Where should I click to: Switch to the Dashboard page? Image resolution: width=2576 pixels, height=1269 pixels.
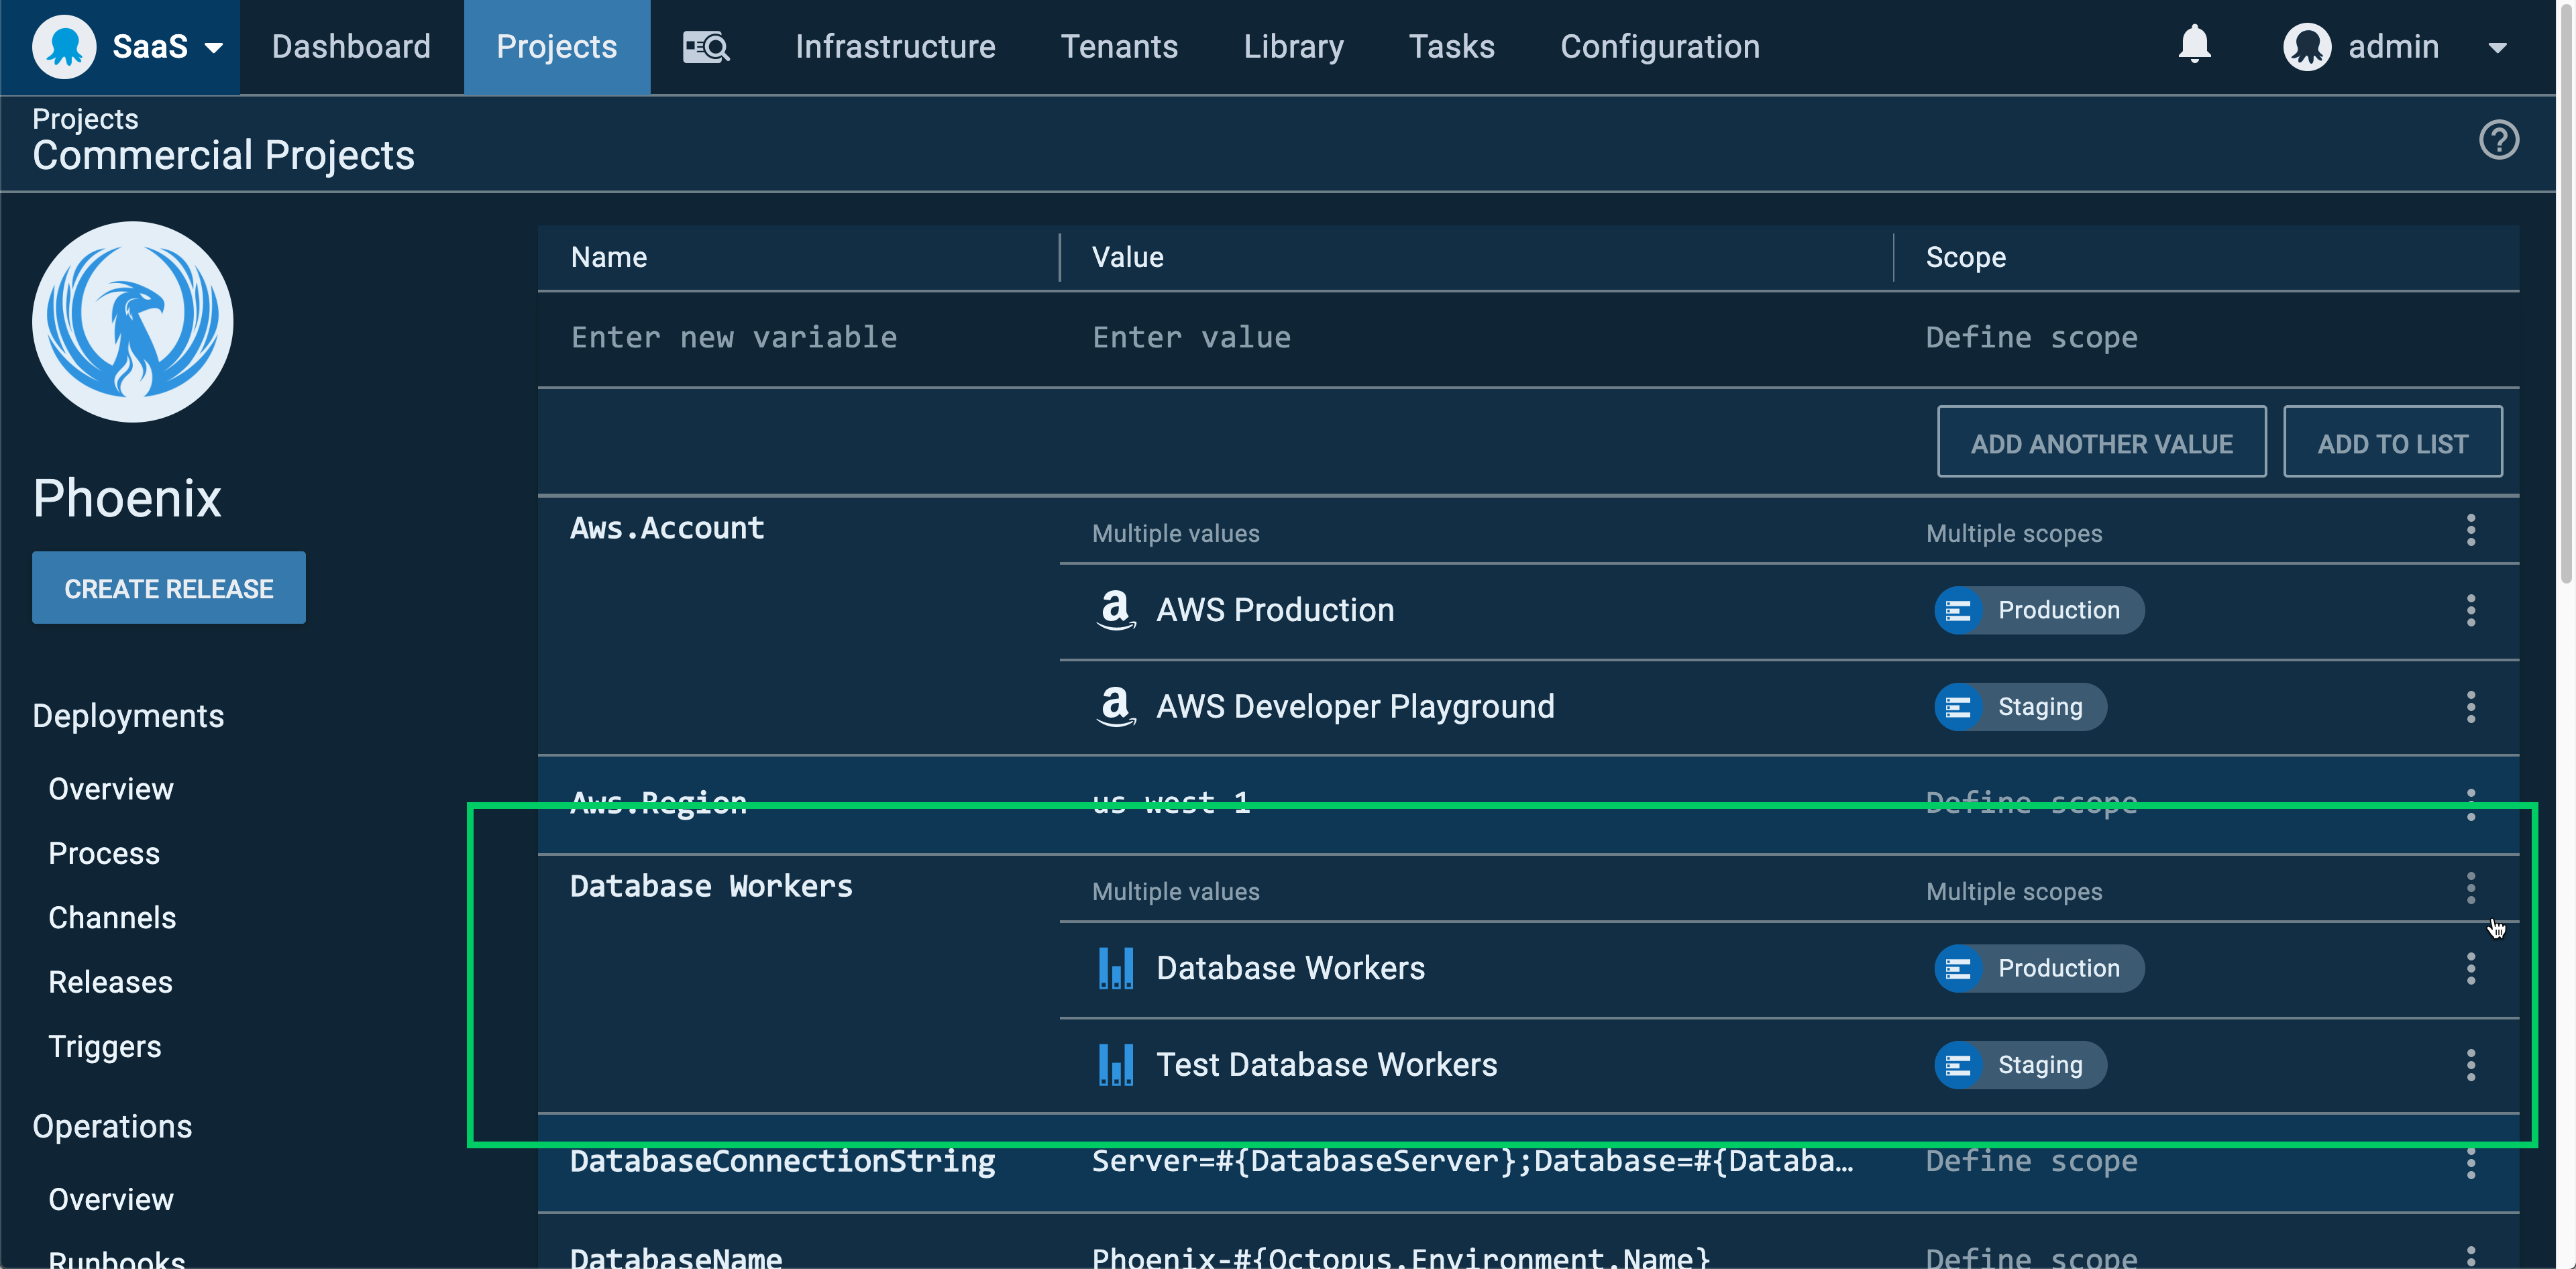coord(351,46)
